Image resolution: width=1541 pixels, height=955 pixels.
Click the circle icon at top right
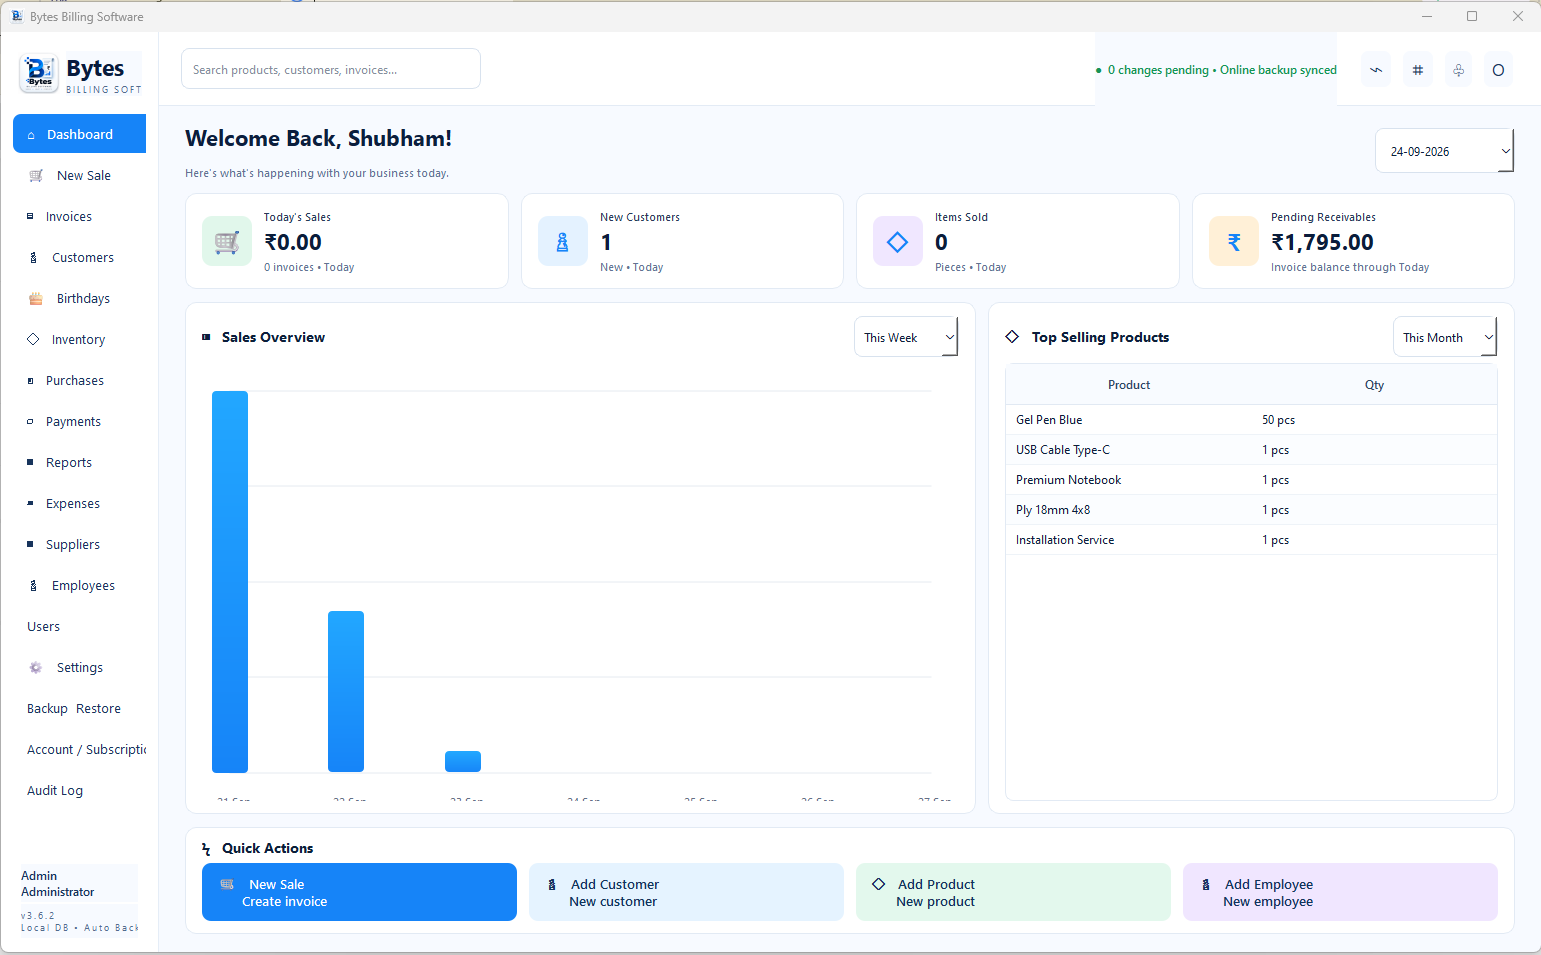[x=1498, y=70]
